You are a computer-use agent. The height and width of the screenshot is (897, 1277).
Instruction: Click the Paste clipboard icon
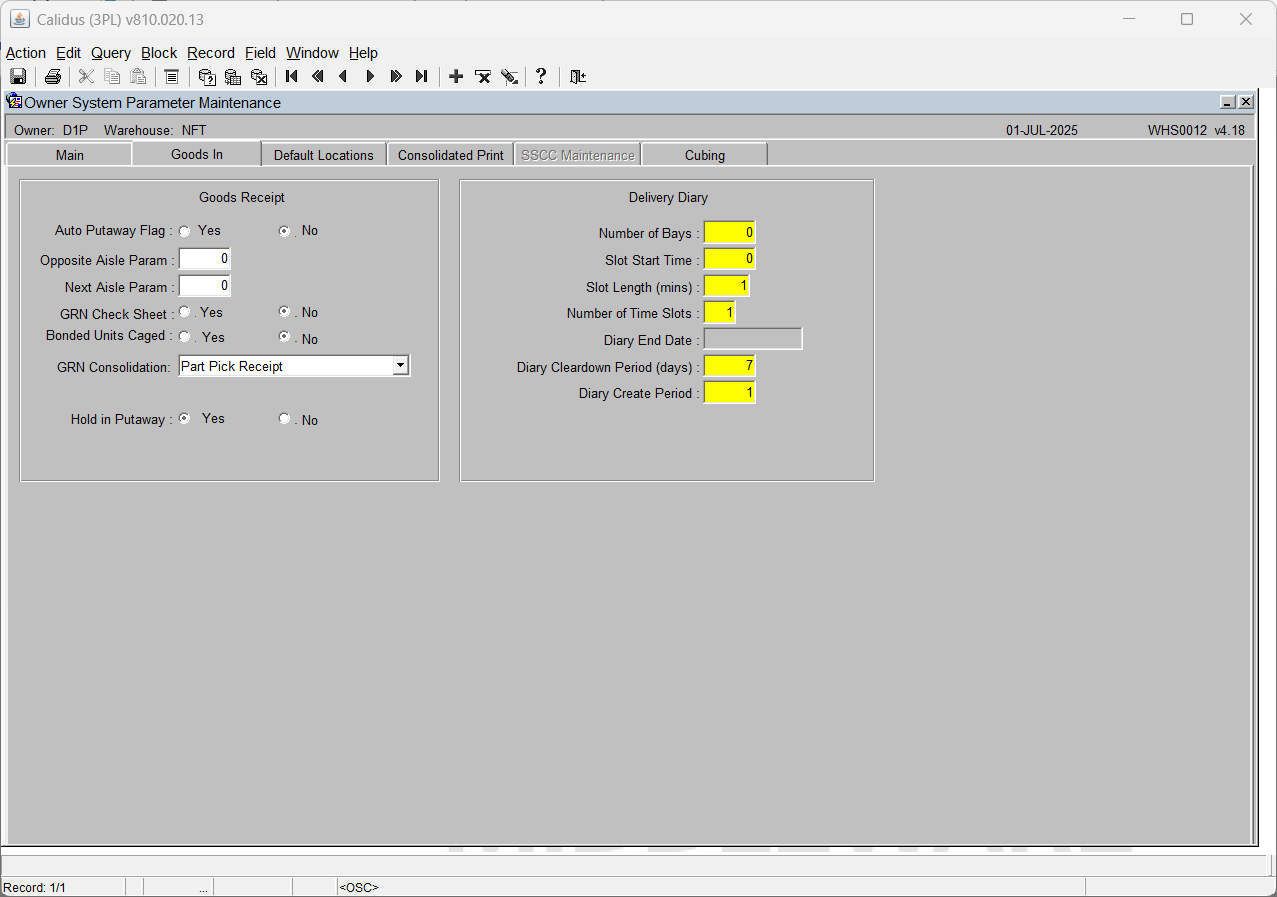coord(138,76)
